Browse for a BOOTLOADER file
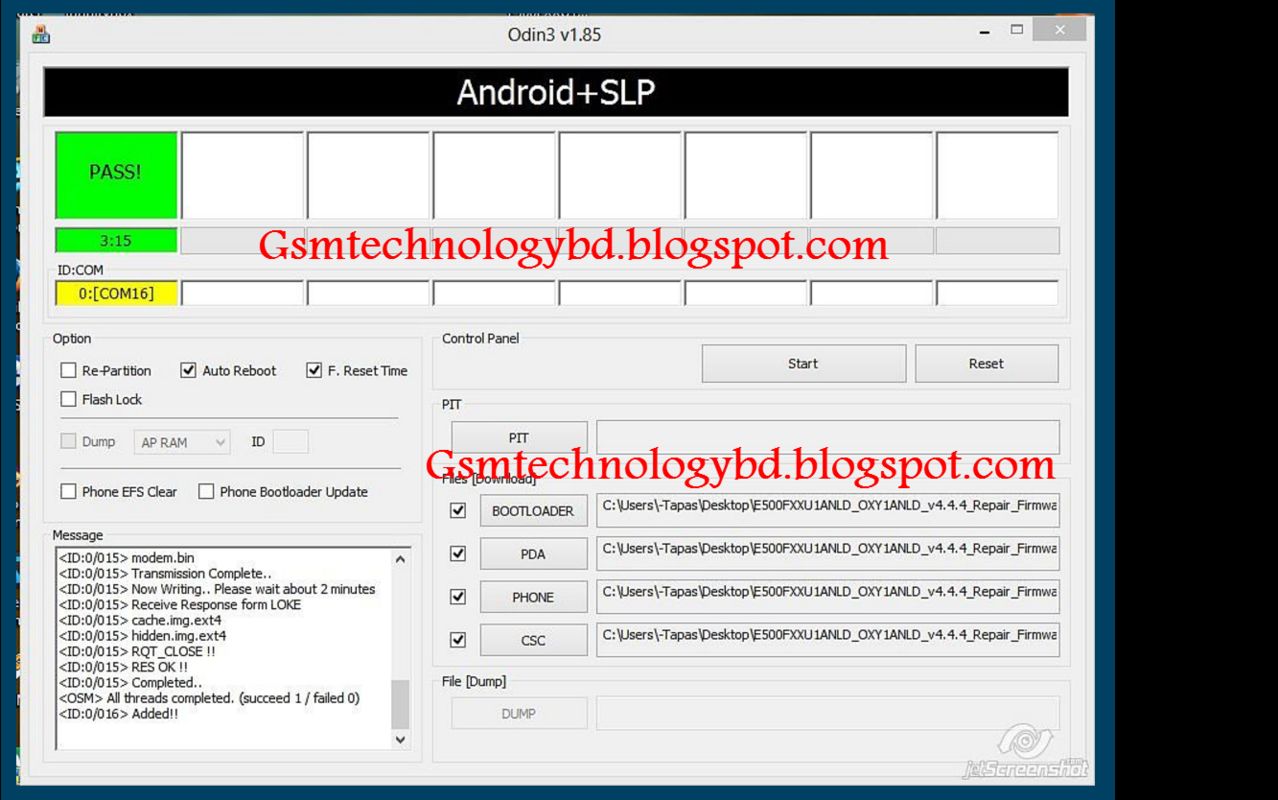The height and width of the screenshot is (800, 1278). pyautogui.click(x=533, y=511)
